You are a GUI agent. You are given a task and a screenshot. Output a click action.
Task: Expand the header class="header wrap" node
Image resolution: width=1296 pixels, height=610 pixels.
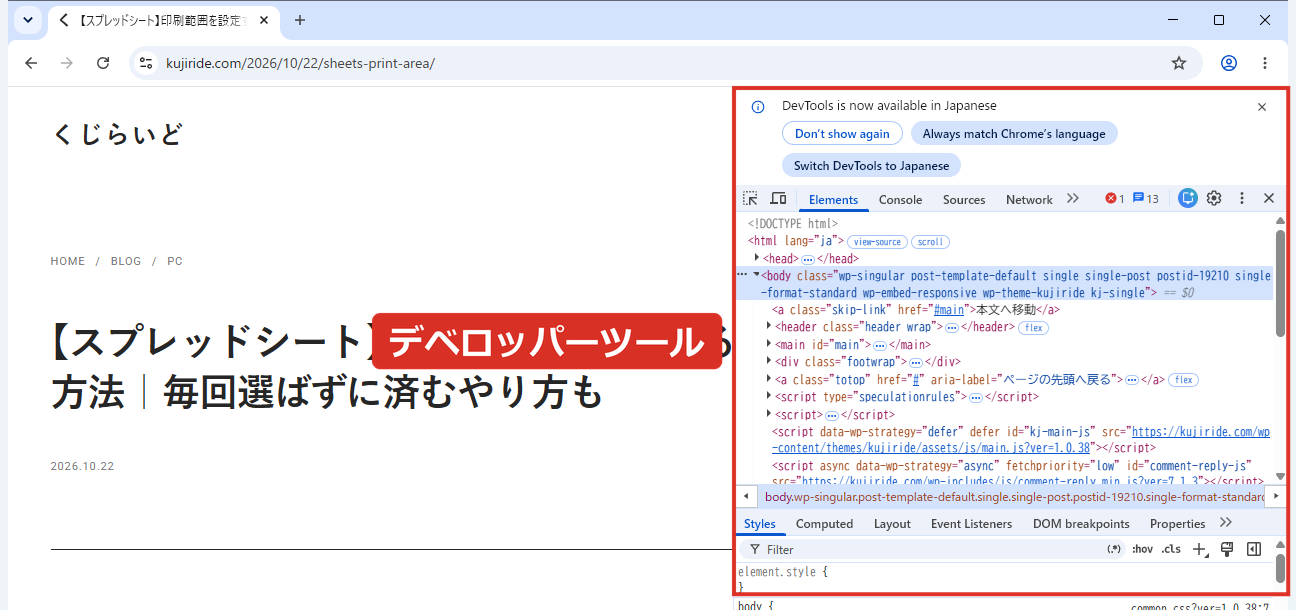(x=768, y=326)
